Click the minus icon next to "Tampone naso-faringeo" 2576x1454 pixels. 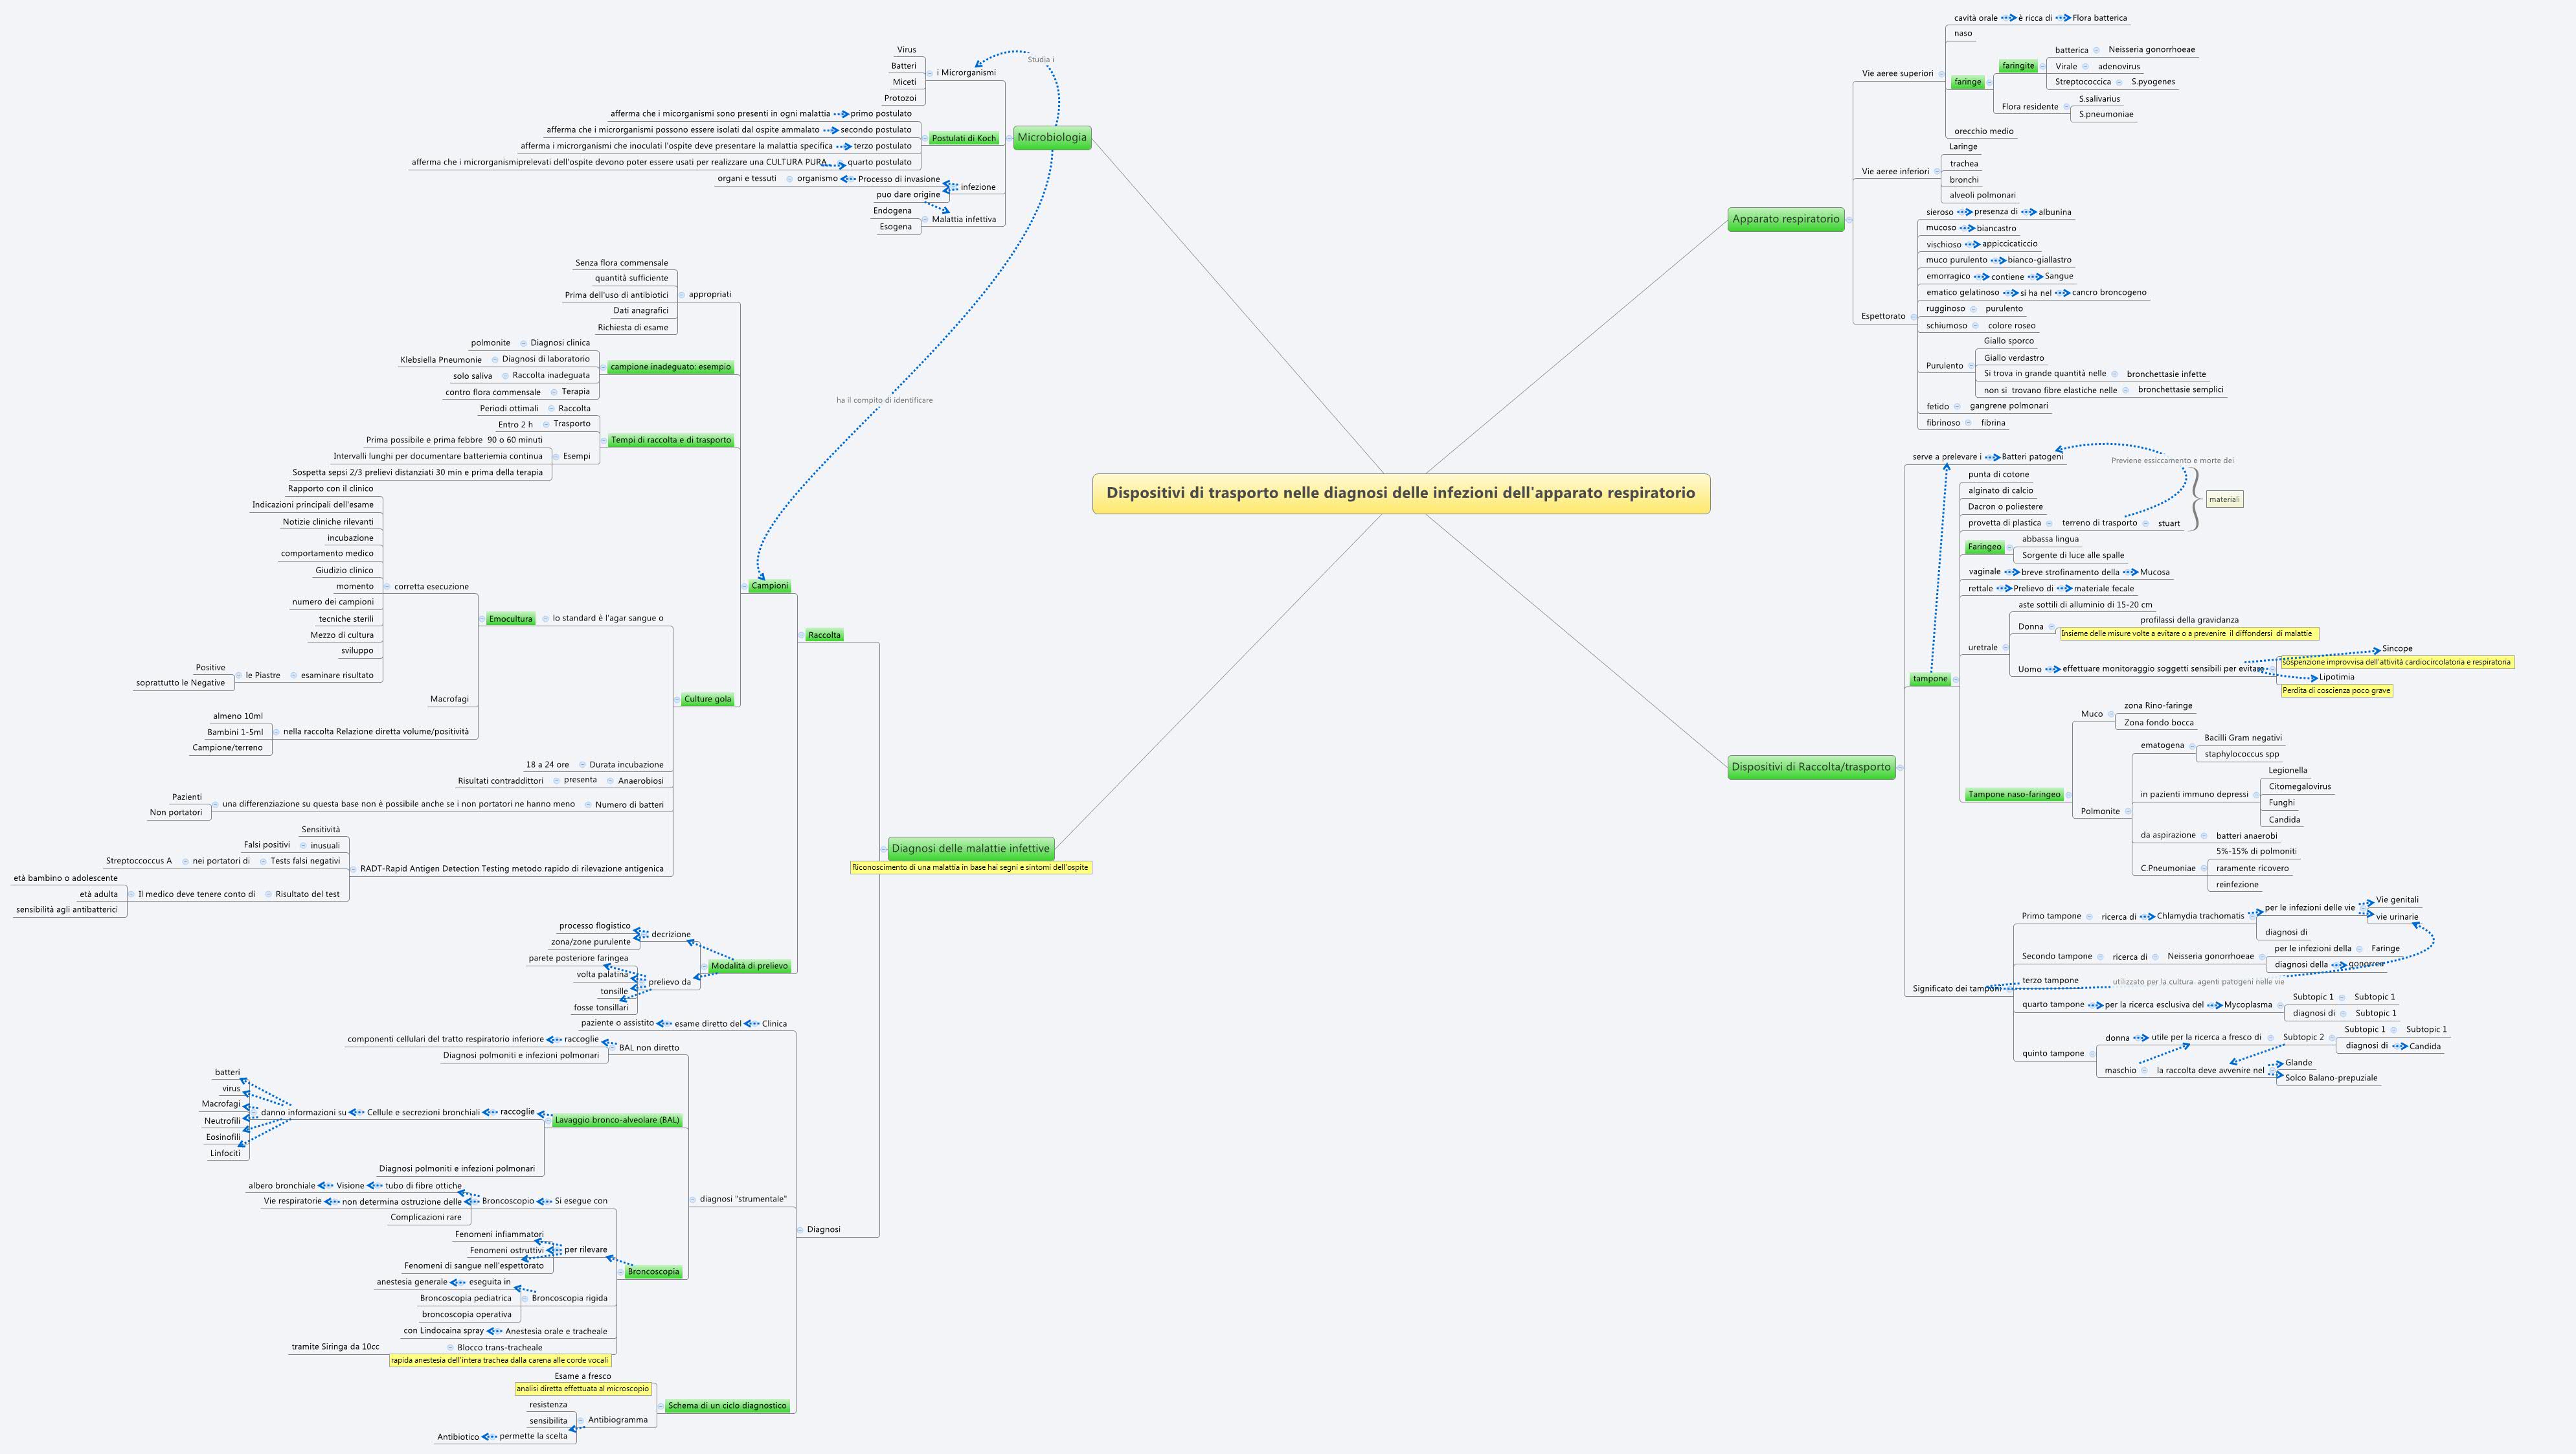click(2070, 795)
